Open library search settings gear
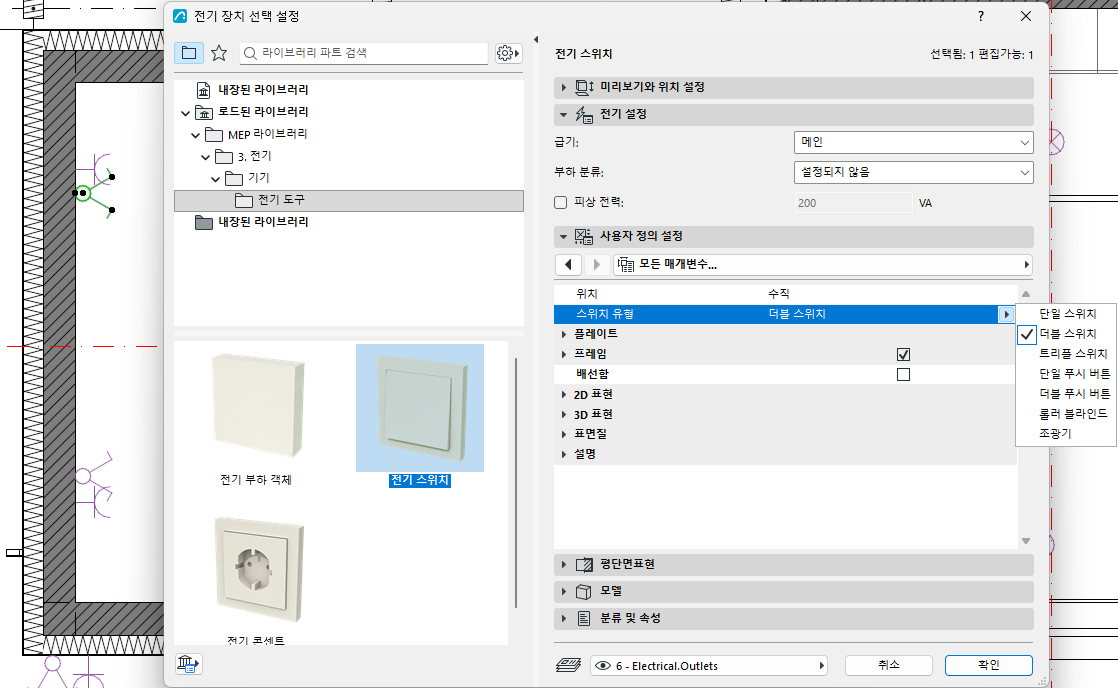Image resolution: width=1118 pixels, height=688 pixels. [x=508, y=53]
